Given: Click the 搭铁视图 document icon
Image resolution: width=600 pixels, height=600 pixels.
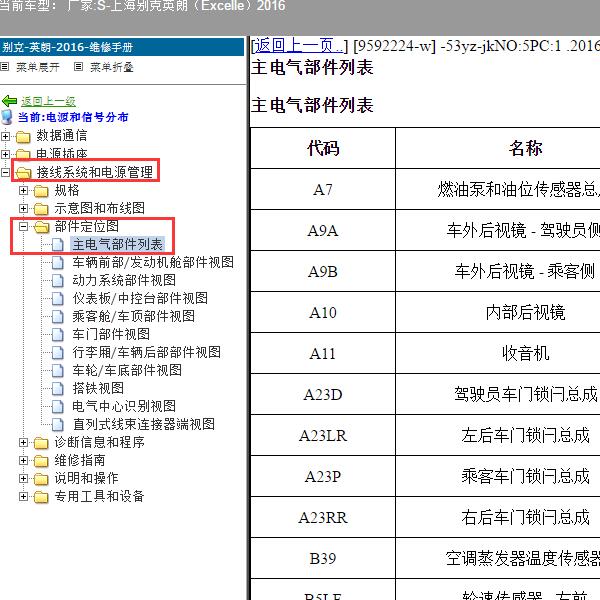Looking at the screenshot, I should point(58,389).
